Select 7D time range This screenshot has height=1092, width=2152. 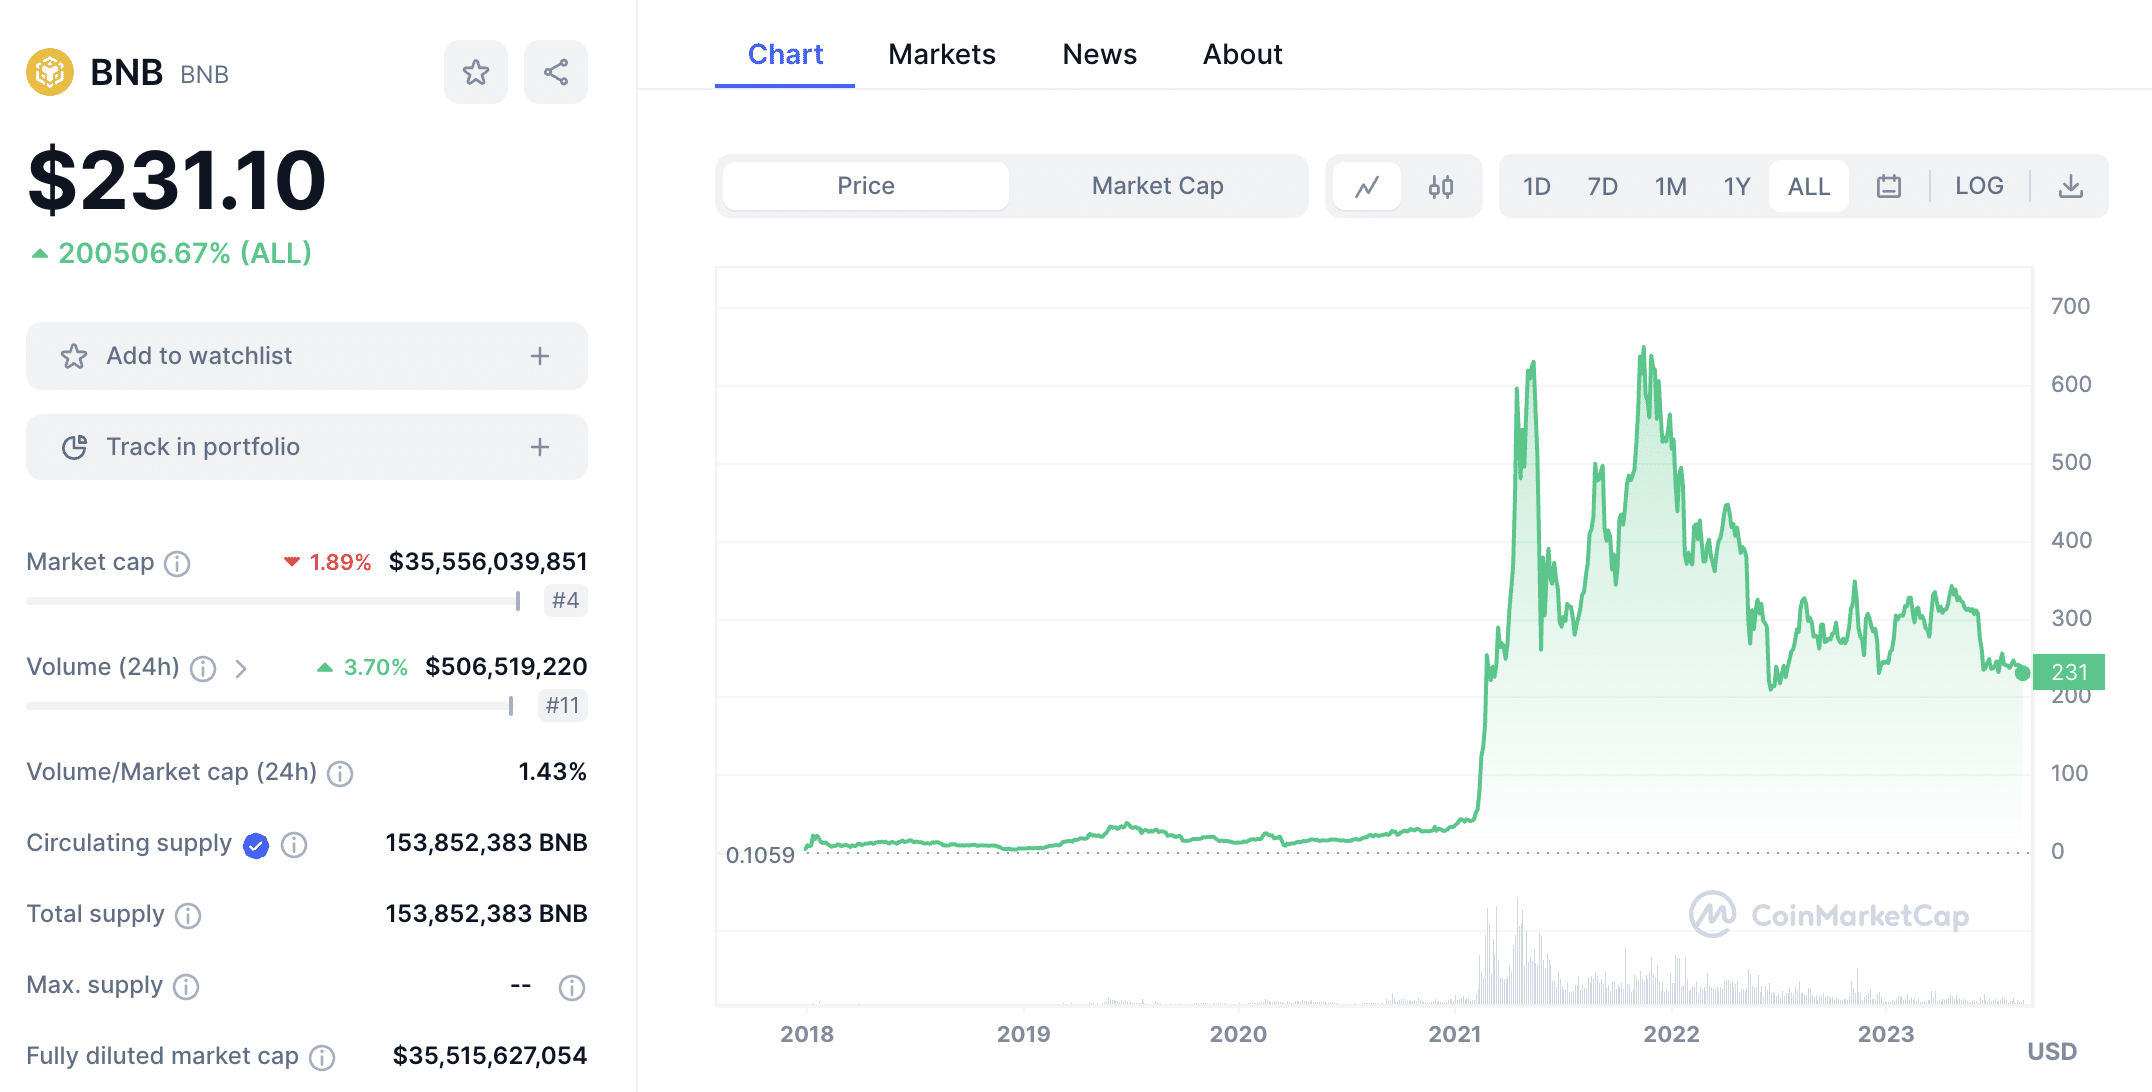pos(1602,186)
